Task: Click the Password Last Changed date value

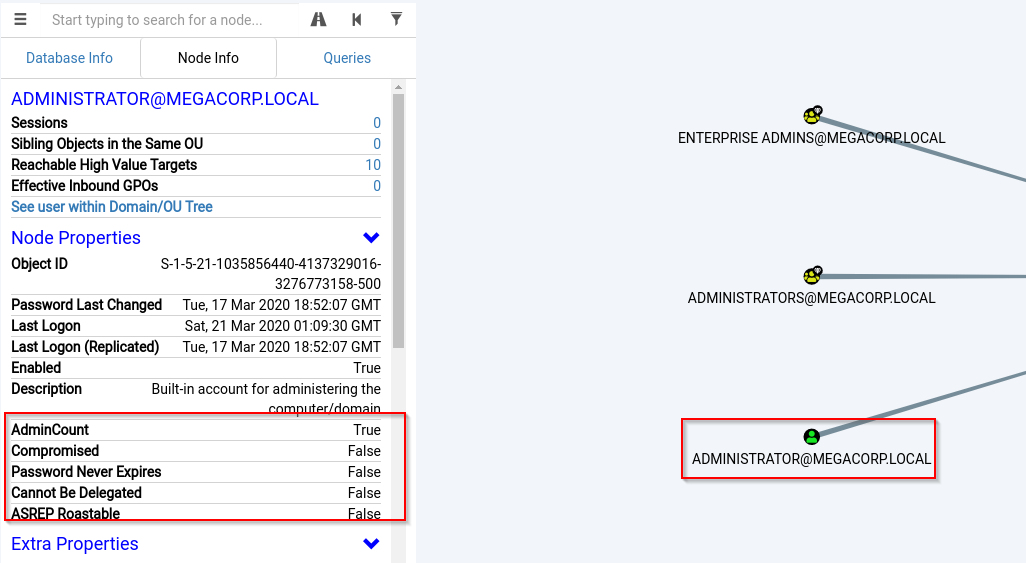Action: 281,305
